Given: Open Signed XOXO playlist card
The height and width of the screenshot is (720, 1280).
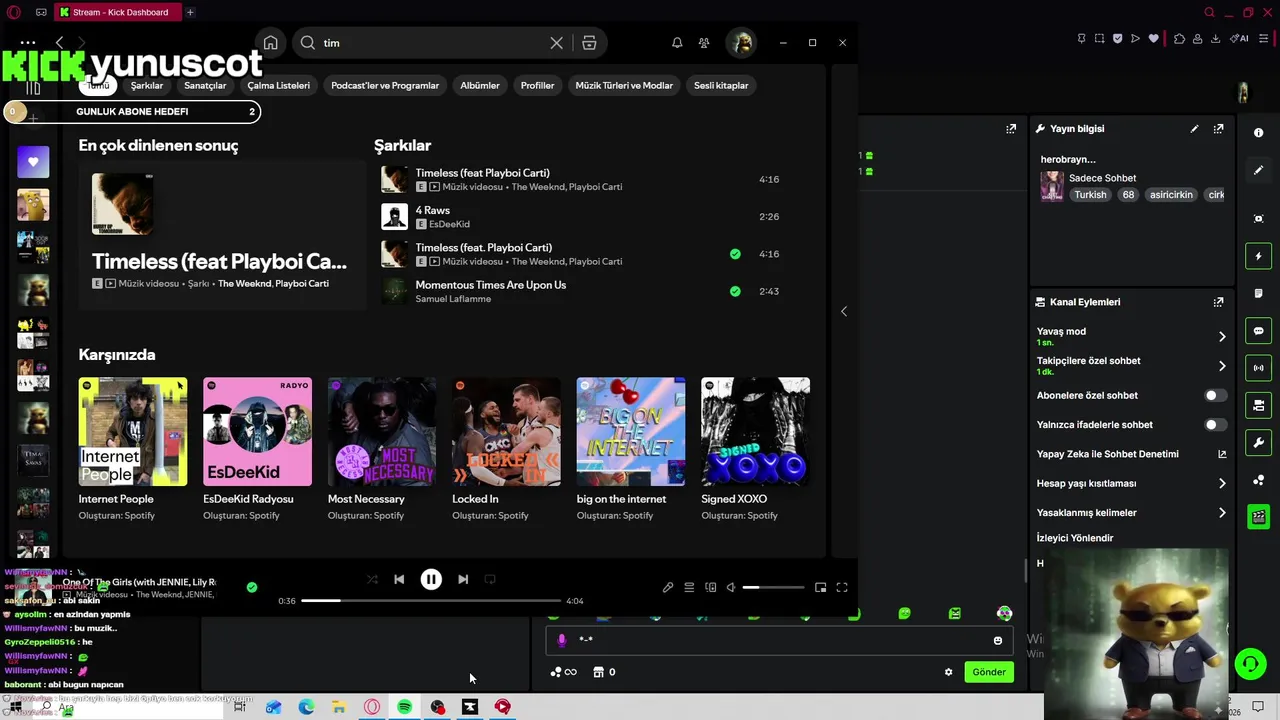Looking at the screenshot, I should [x=755, y=449].
